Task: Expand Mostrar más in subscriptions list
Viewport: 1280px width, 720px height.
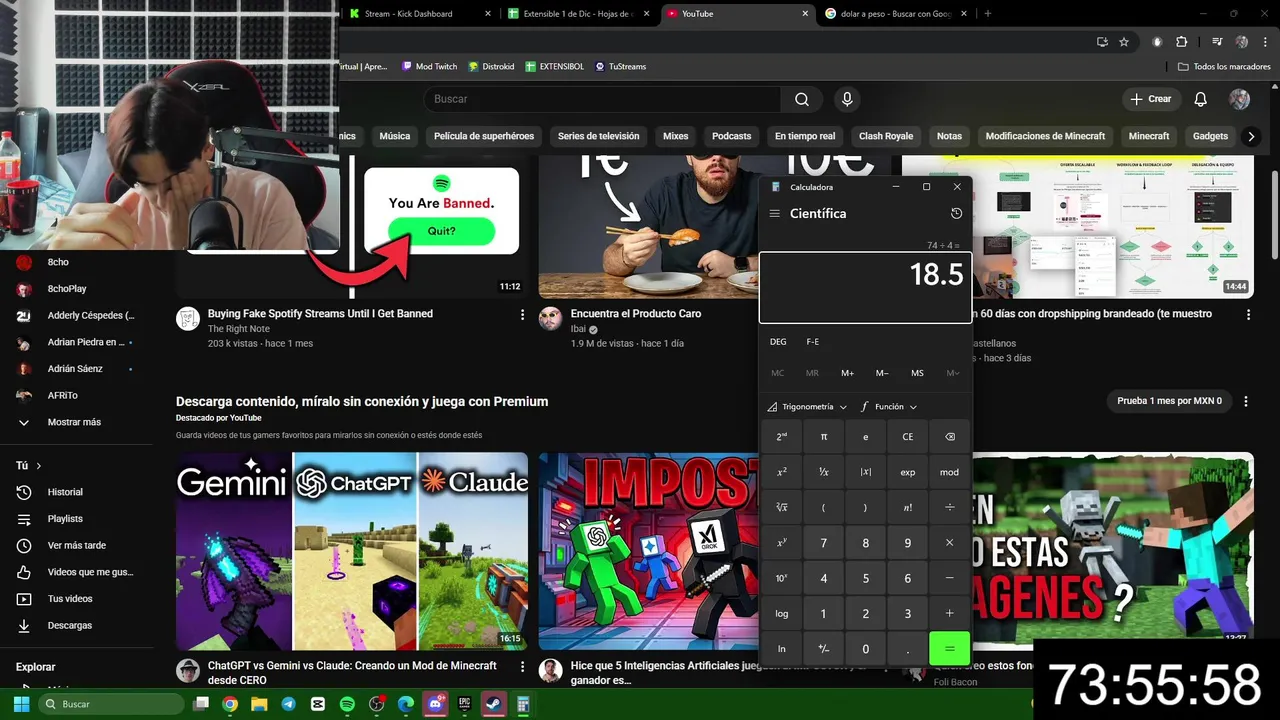Action: click(74, 422)
